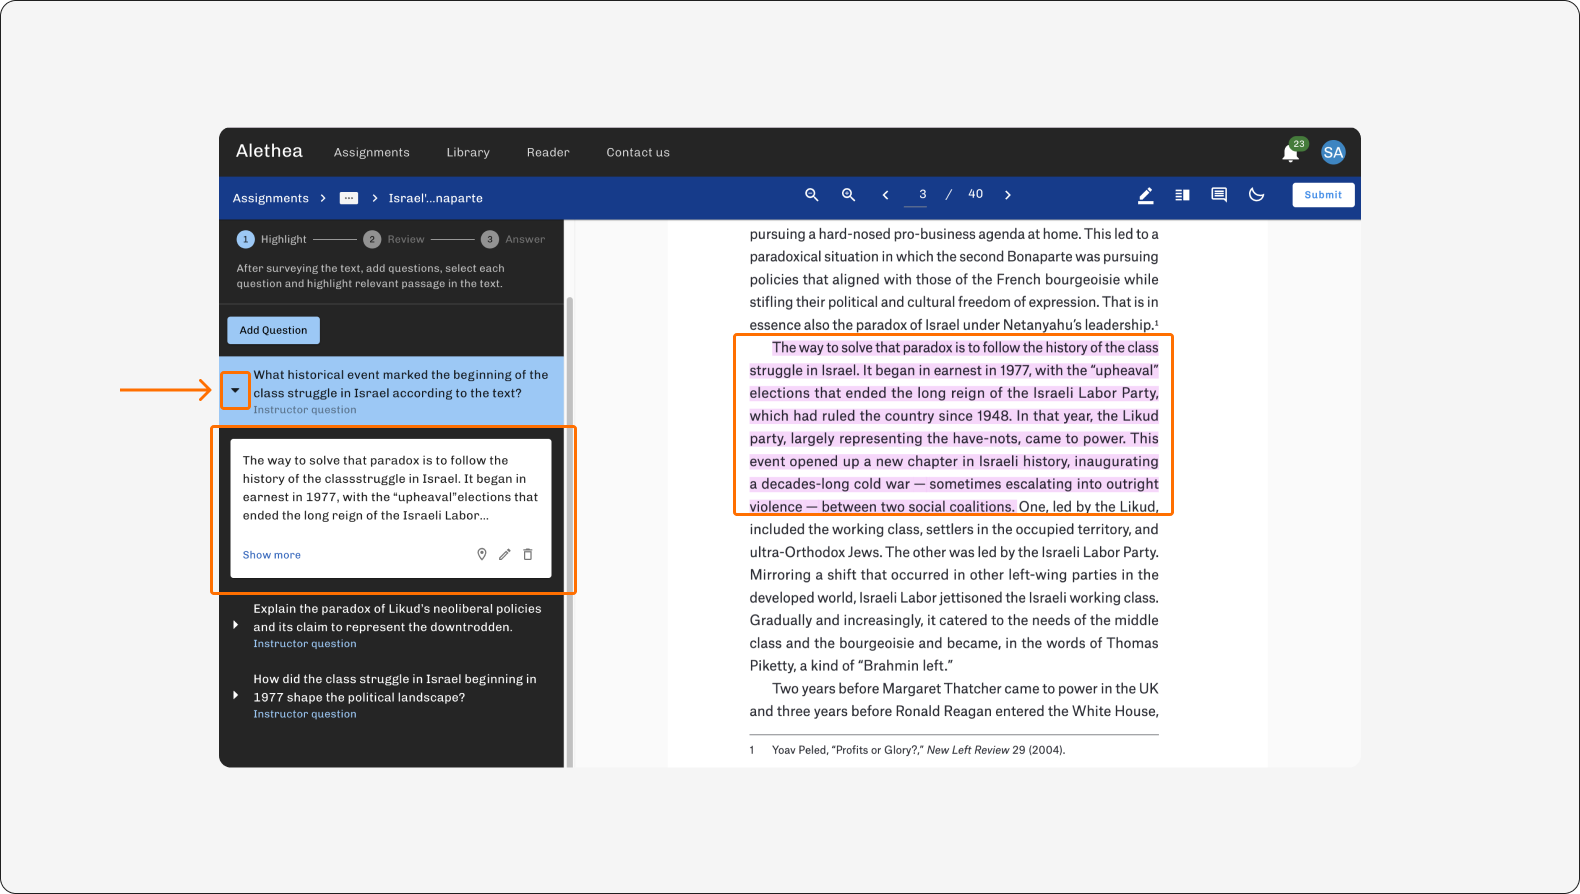Toggle dark mode moon icon
This screenshot has width=1580, height=894.
coord(1257,195)
